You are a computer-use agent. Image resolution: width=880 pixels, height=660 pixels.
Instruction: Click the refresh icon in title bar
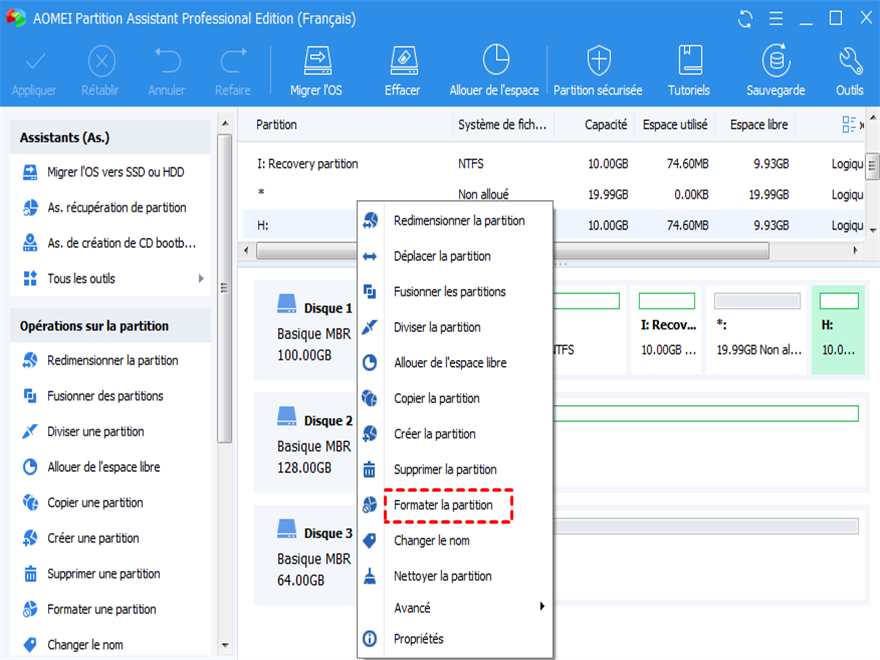(745, 19)
